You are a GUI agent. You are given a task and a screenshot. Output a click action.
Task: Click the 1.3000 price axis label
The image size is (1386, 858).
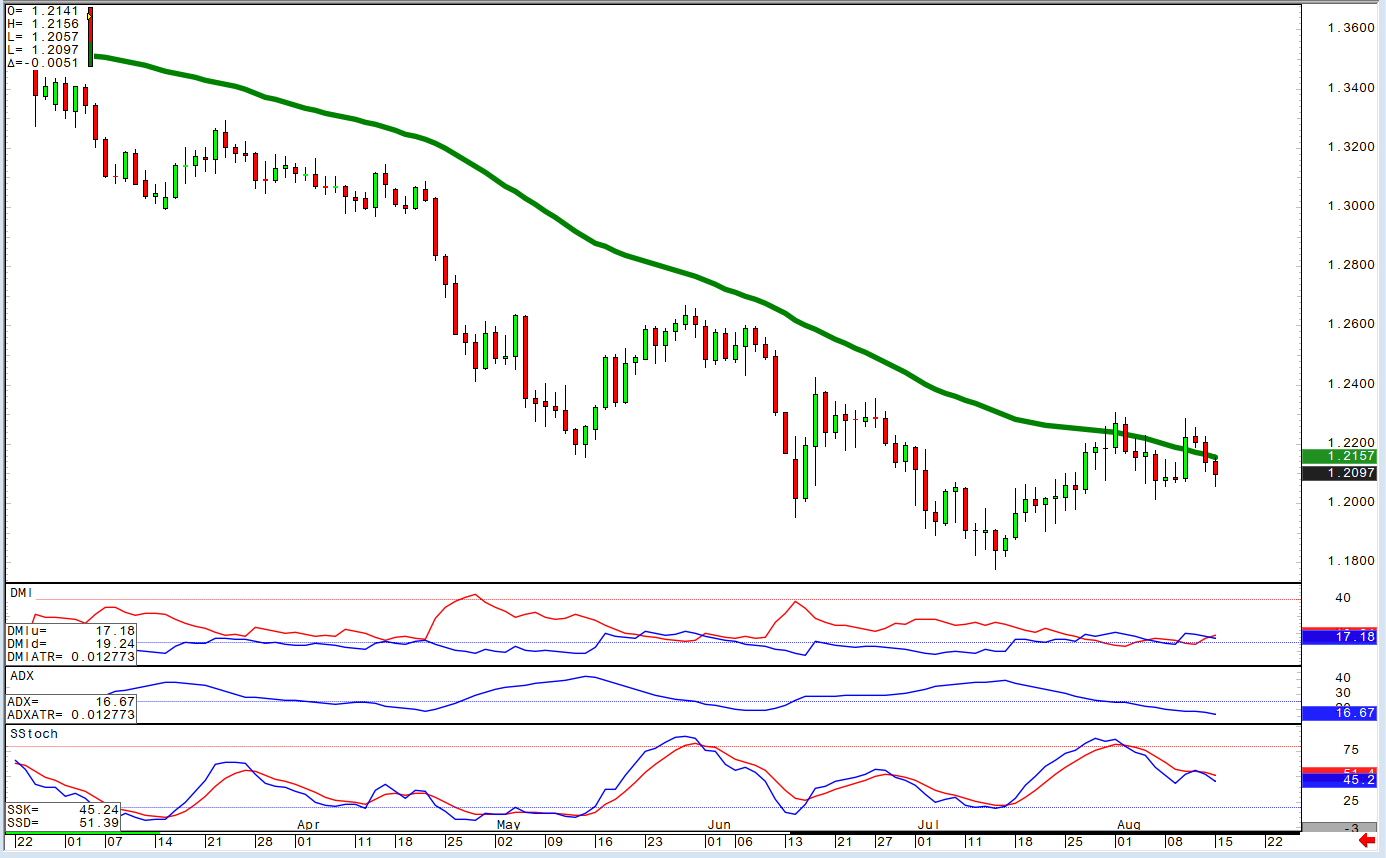tap(1350, 206)
